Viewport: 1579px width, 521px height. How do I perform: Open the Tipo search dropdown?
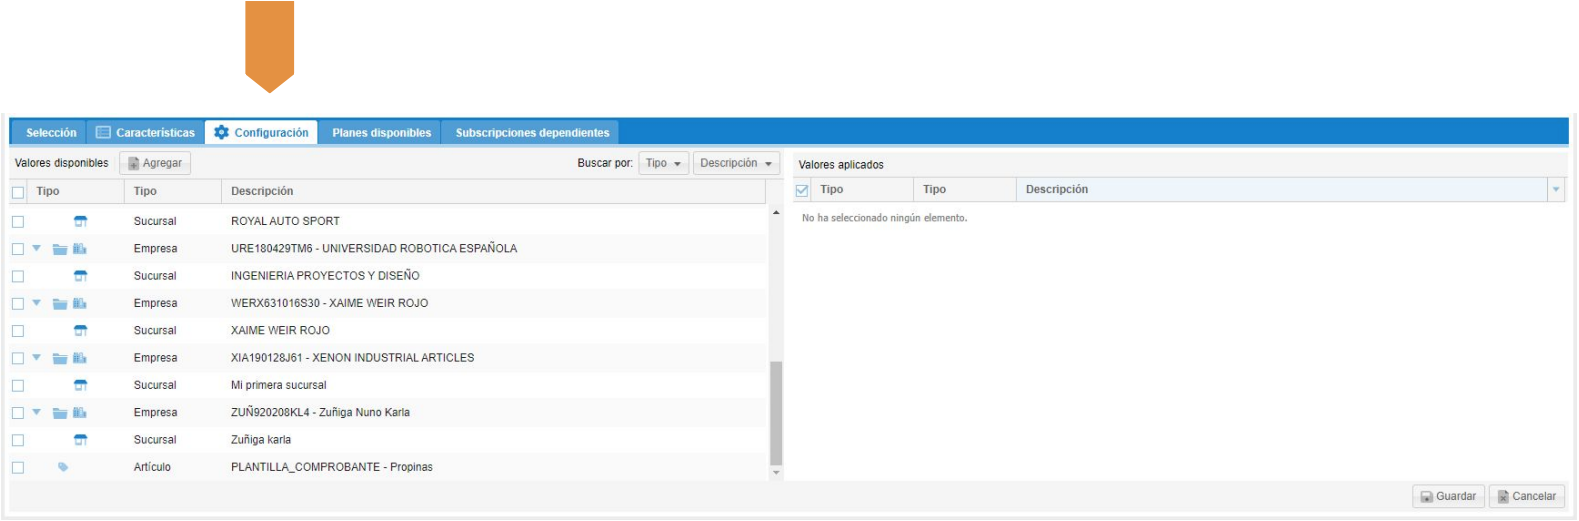pos(663,163)
